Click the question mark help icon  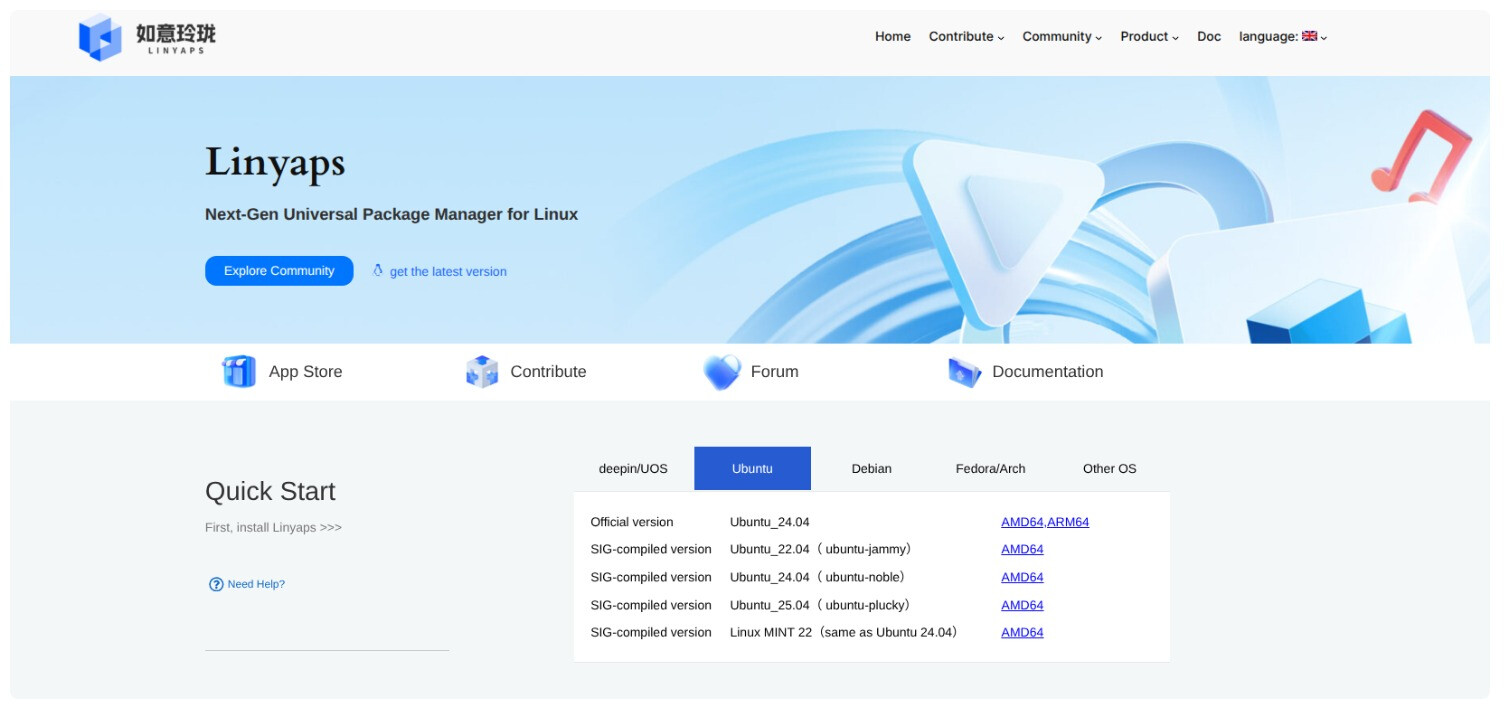tap(216, 584)
